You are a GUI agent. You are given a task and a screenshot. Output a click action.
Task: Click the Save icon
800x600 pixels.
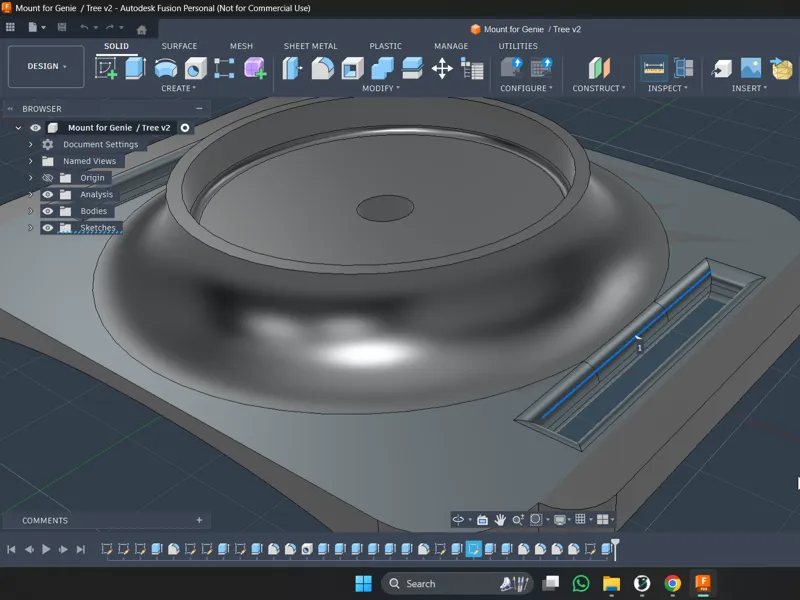(x=62, y=27)
